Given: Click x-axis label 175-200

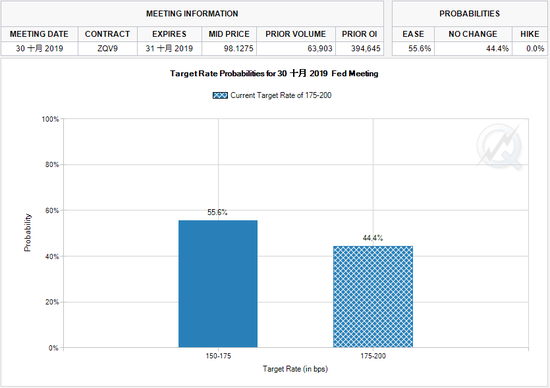Looking at the screenshot, I should point(373,356).
